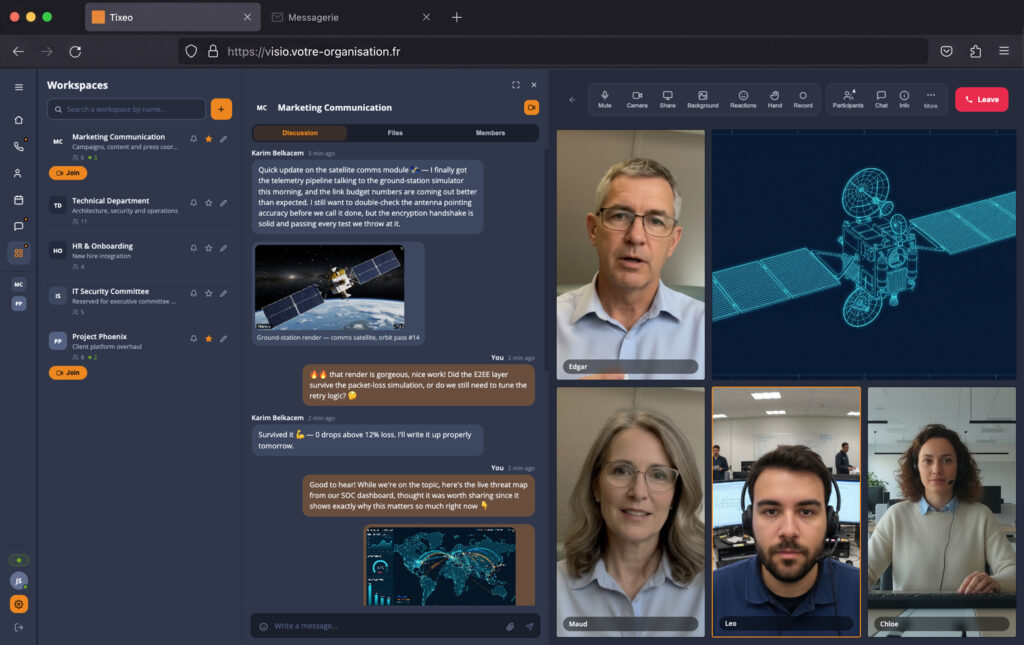Image resolution: width=1024 pixels, height=645 pixels.
Task: Switch to the Discussion tab
Action: 300,133
